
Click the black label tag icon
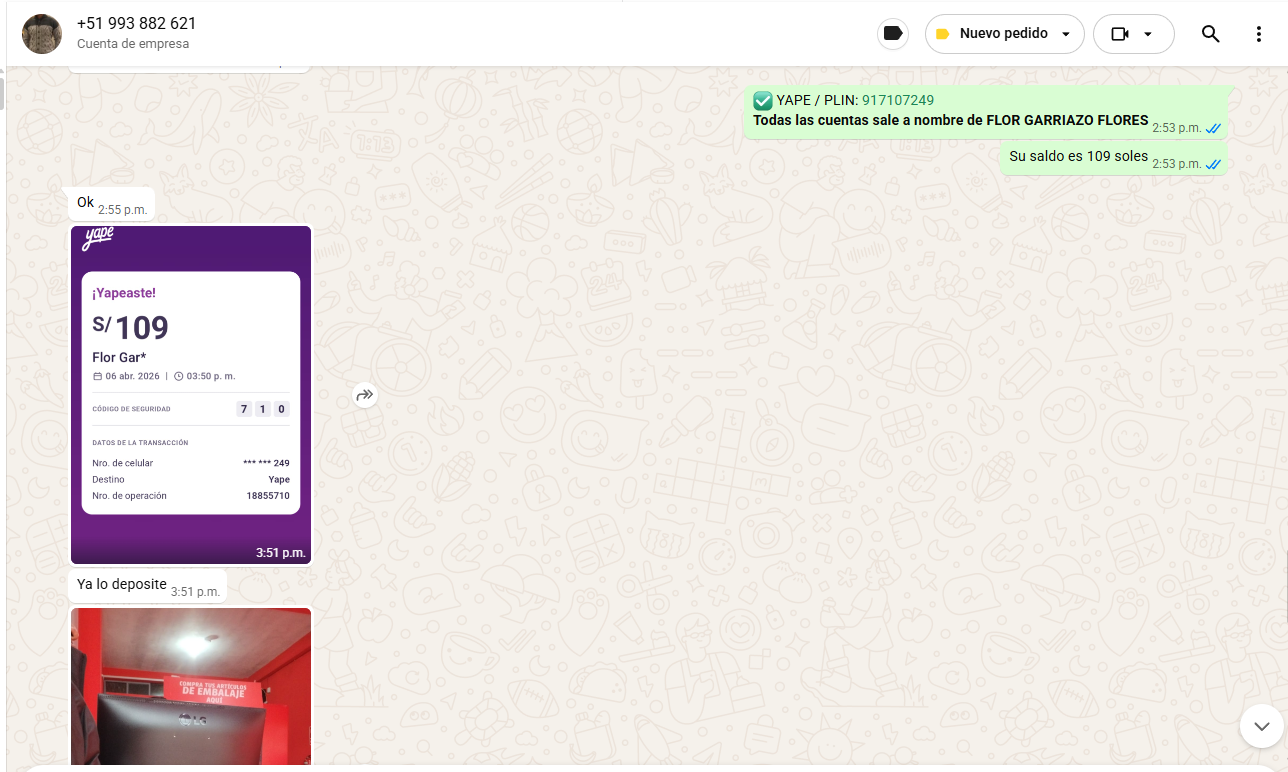point(893,34)
